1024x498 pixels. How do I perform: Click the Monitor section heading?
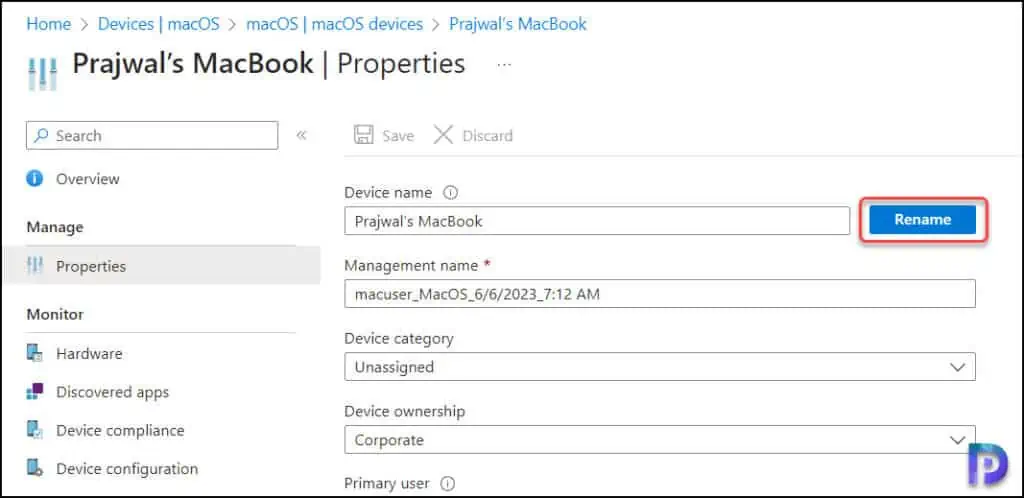click(55, 315)
